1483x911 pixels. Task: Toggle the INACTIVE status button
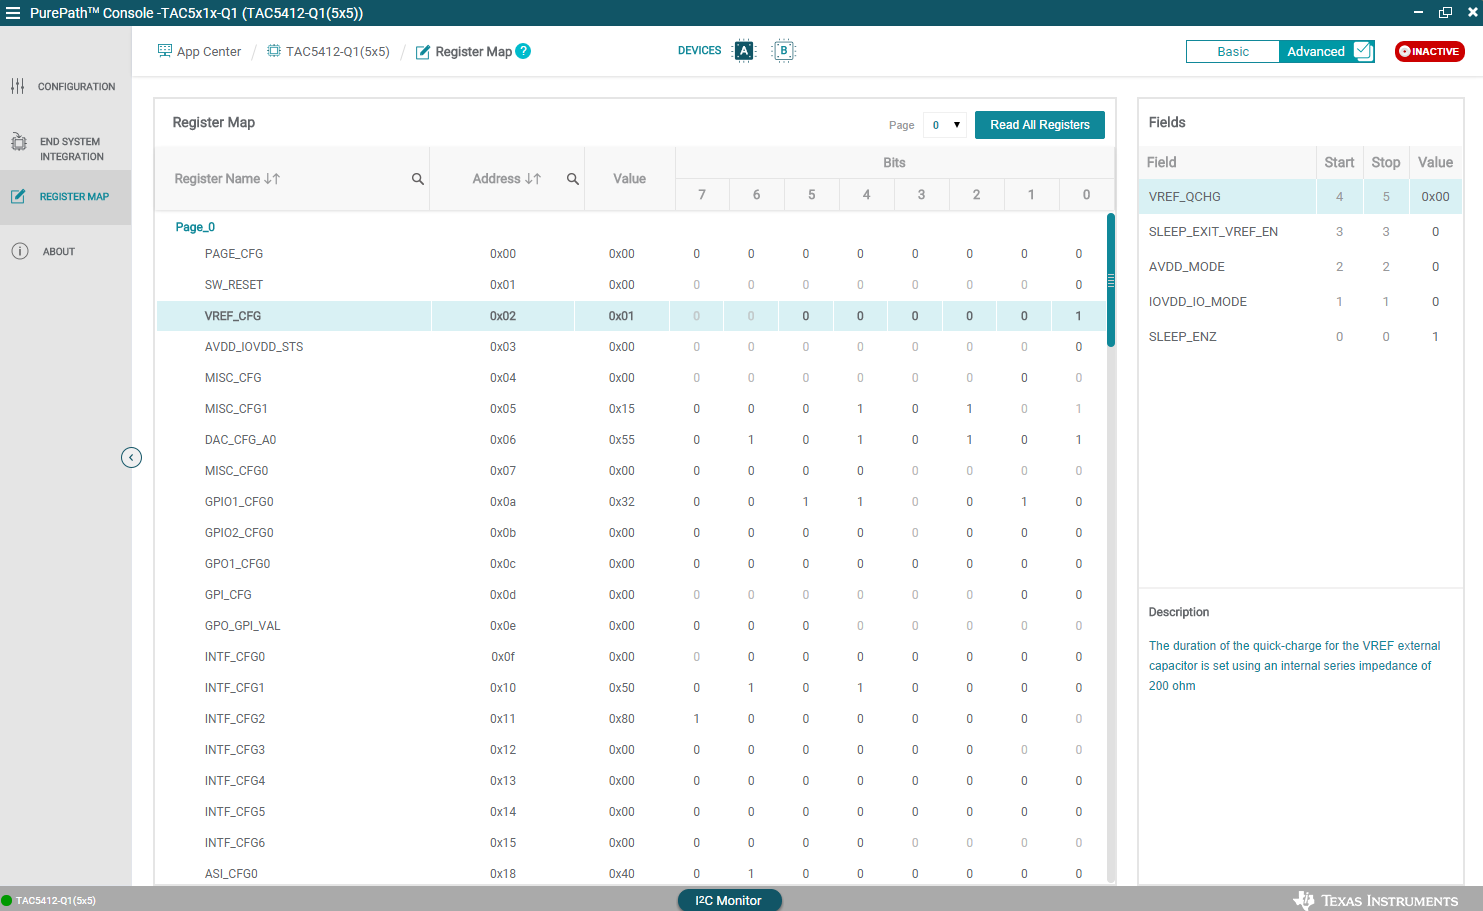coord(1430,51)
